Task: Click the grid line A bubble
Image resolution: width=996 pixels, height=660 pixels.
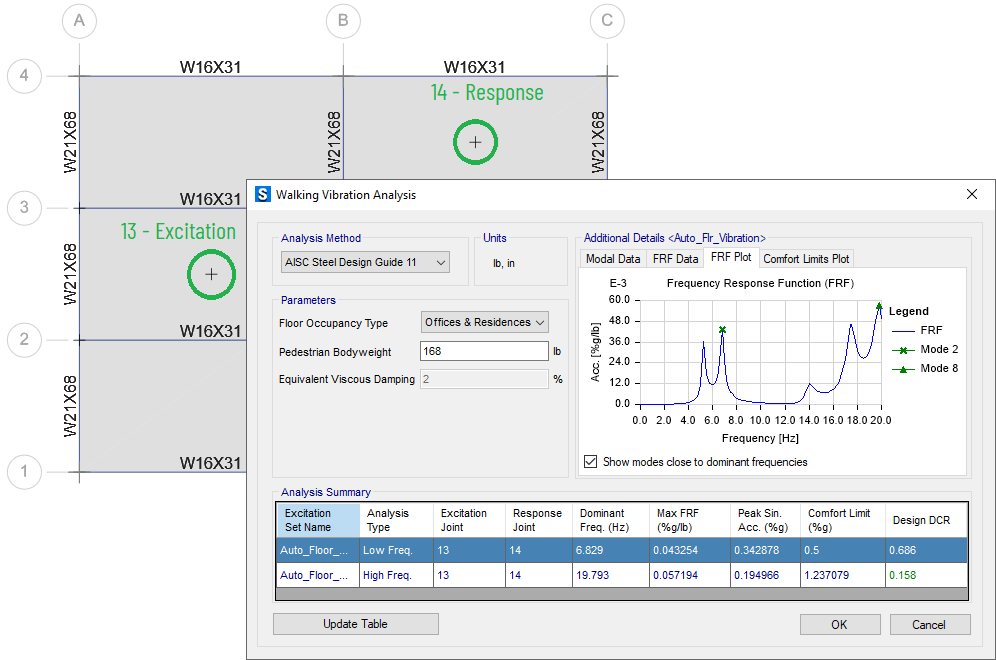Action: click(x=79, y=20)
